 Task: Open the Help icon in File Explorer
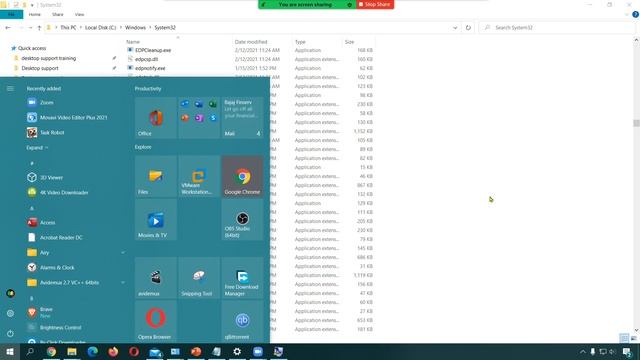636,14
